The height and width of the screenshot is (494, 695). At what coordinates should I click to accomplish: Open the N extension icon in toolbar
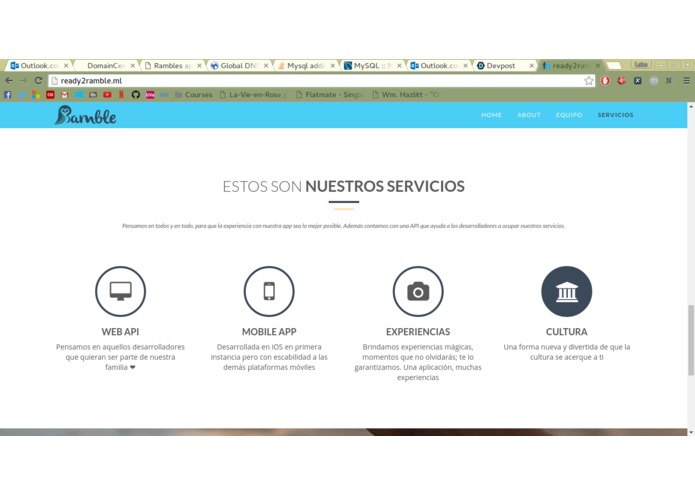pos(669,80)
